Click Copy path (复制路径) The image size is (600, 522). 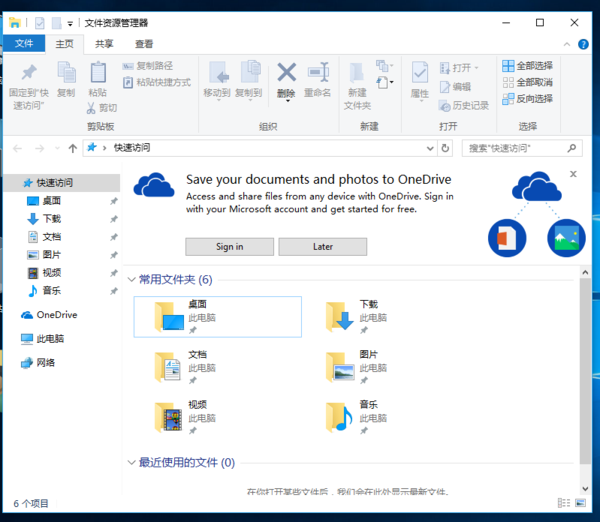click(x=148, y=66)
